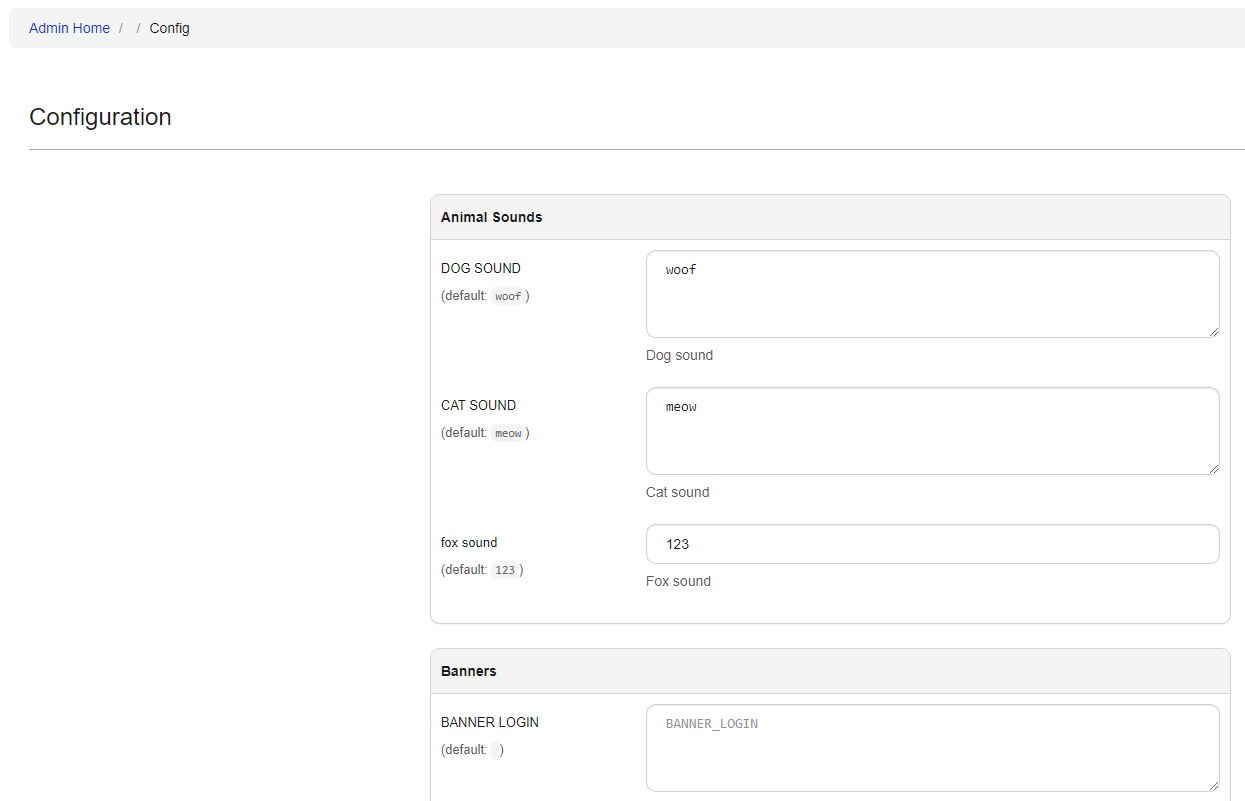Screen dimensions: 1245x801
Task: Click the Configuration page heading
Action: pos(100,116)
